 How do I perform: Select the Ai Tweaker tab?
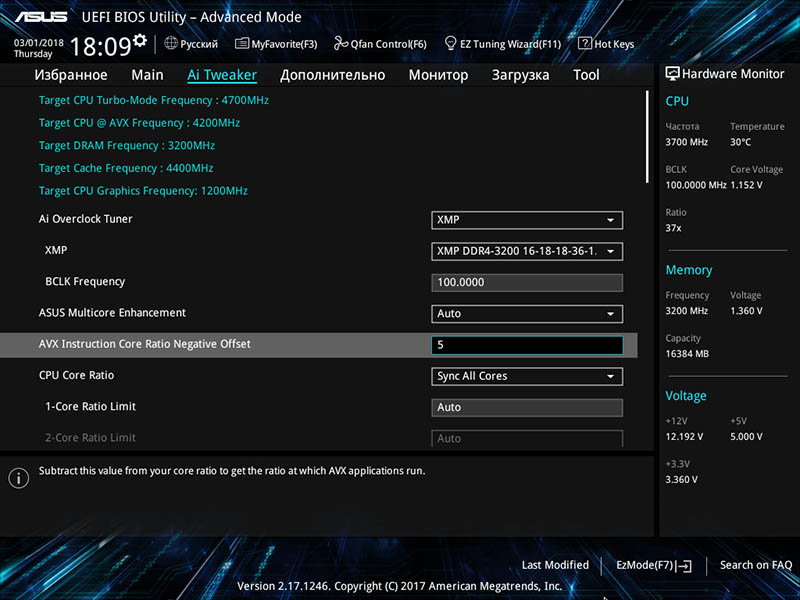222,75
